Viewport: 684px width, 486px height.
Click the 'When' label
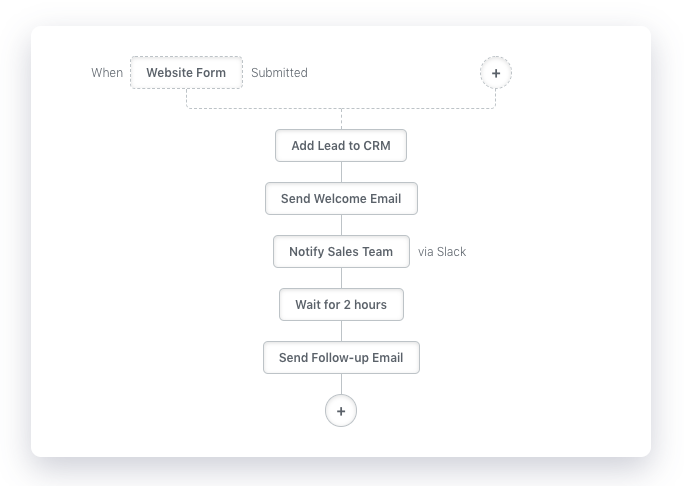[x=107, y=72]
